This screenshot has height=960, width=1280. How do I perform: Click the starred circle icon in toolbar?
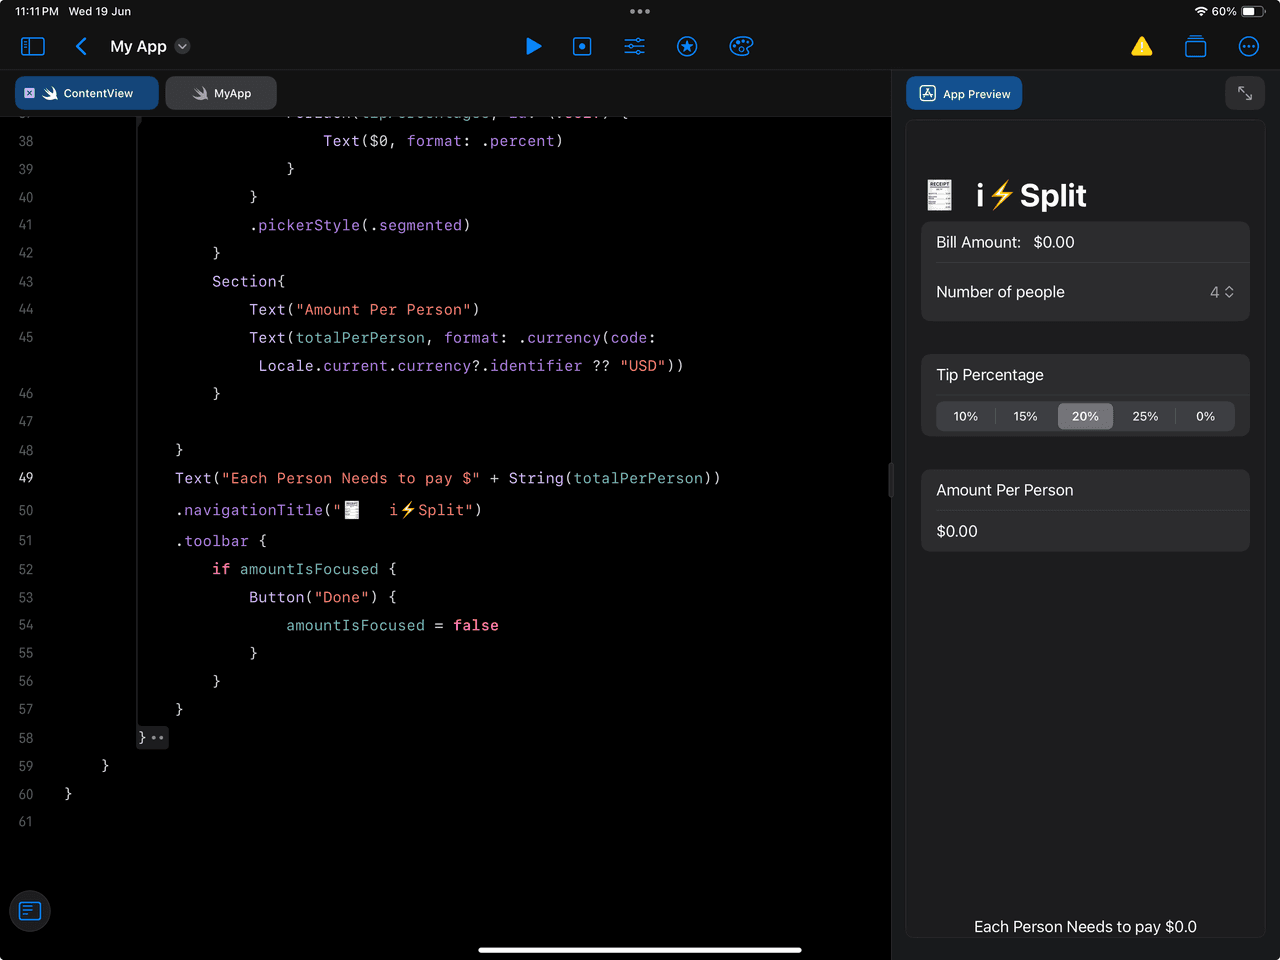tap(687, 46)
